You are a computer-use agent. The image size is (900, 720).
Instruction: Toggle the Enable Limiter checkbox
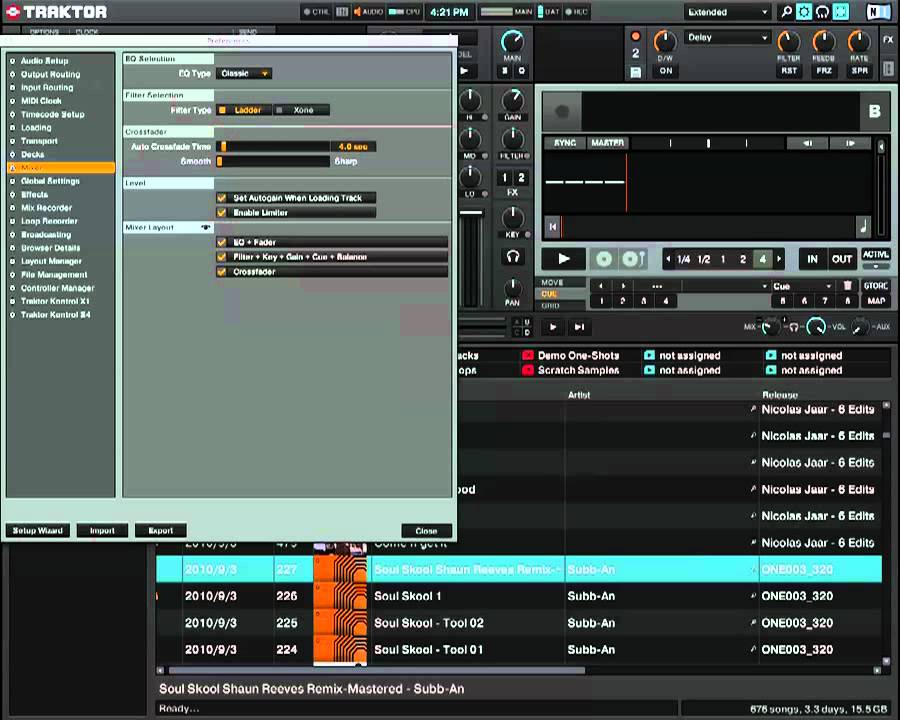222,212
